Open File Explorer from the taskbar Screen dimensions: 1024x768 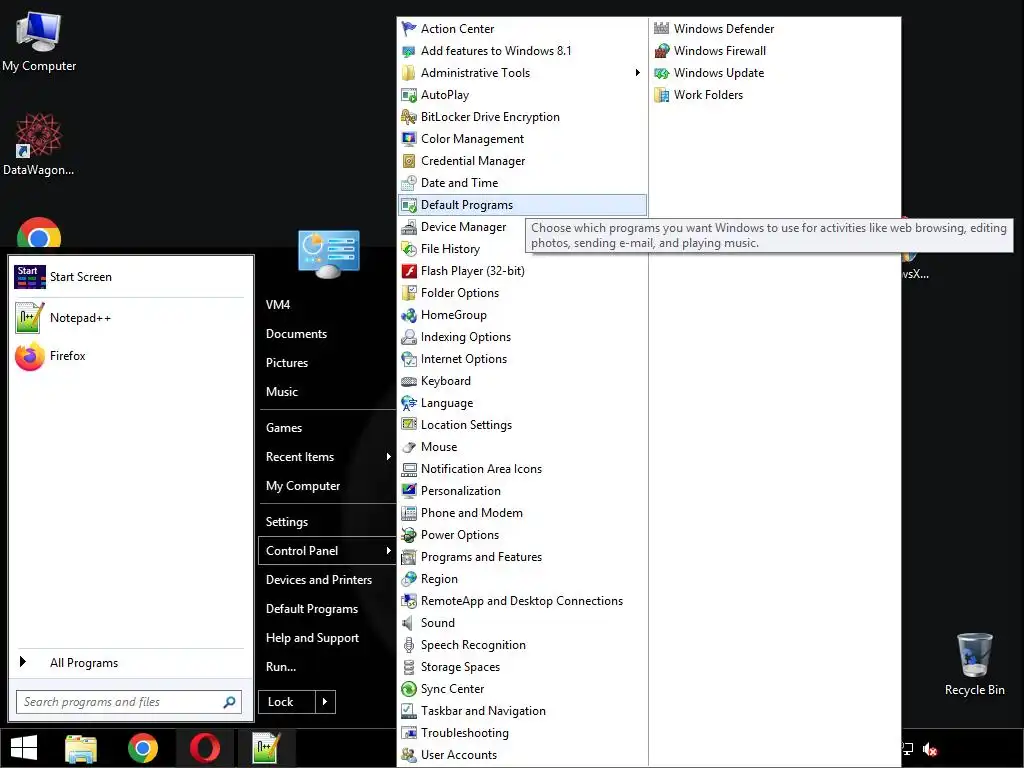[x=81, y=749]
